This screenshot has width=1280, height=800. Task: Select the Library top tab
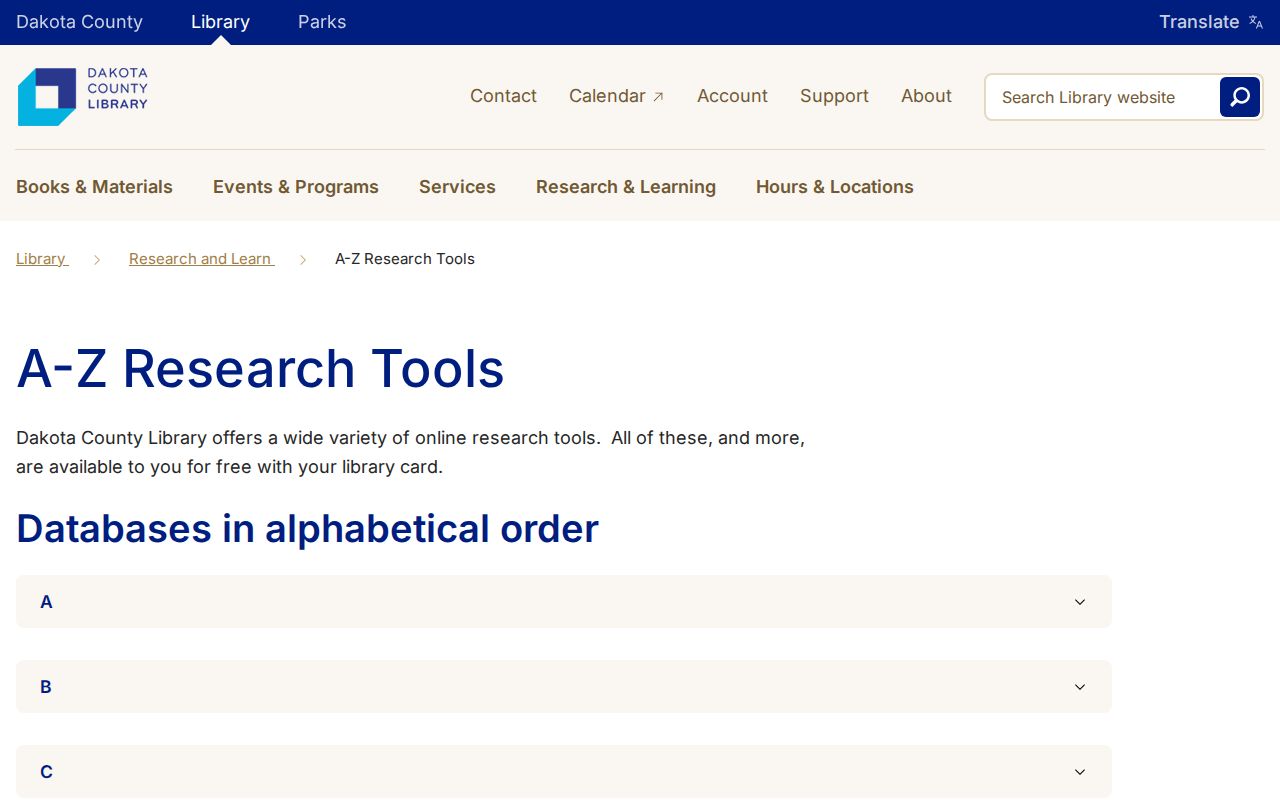click(220, 22)
